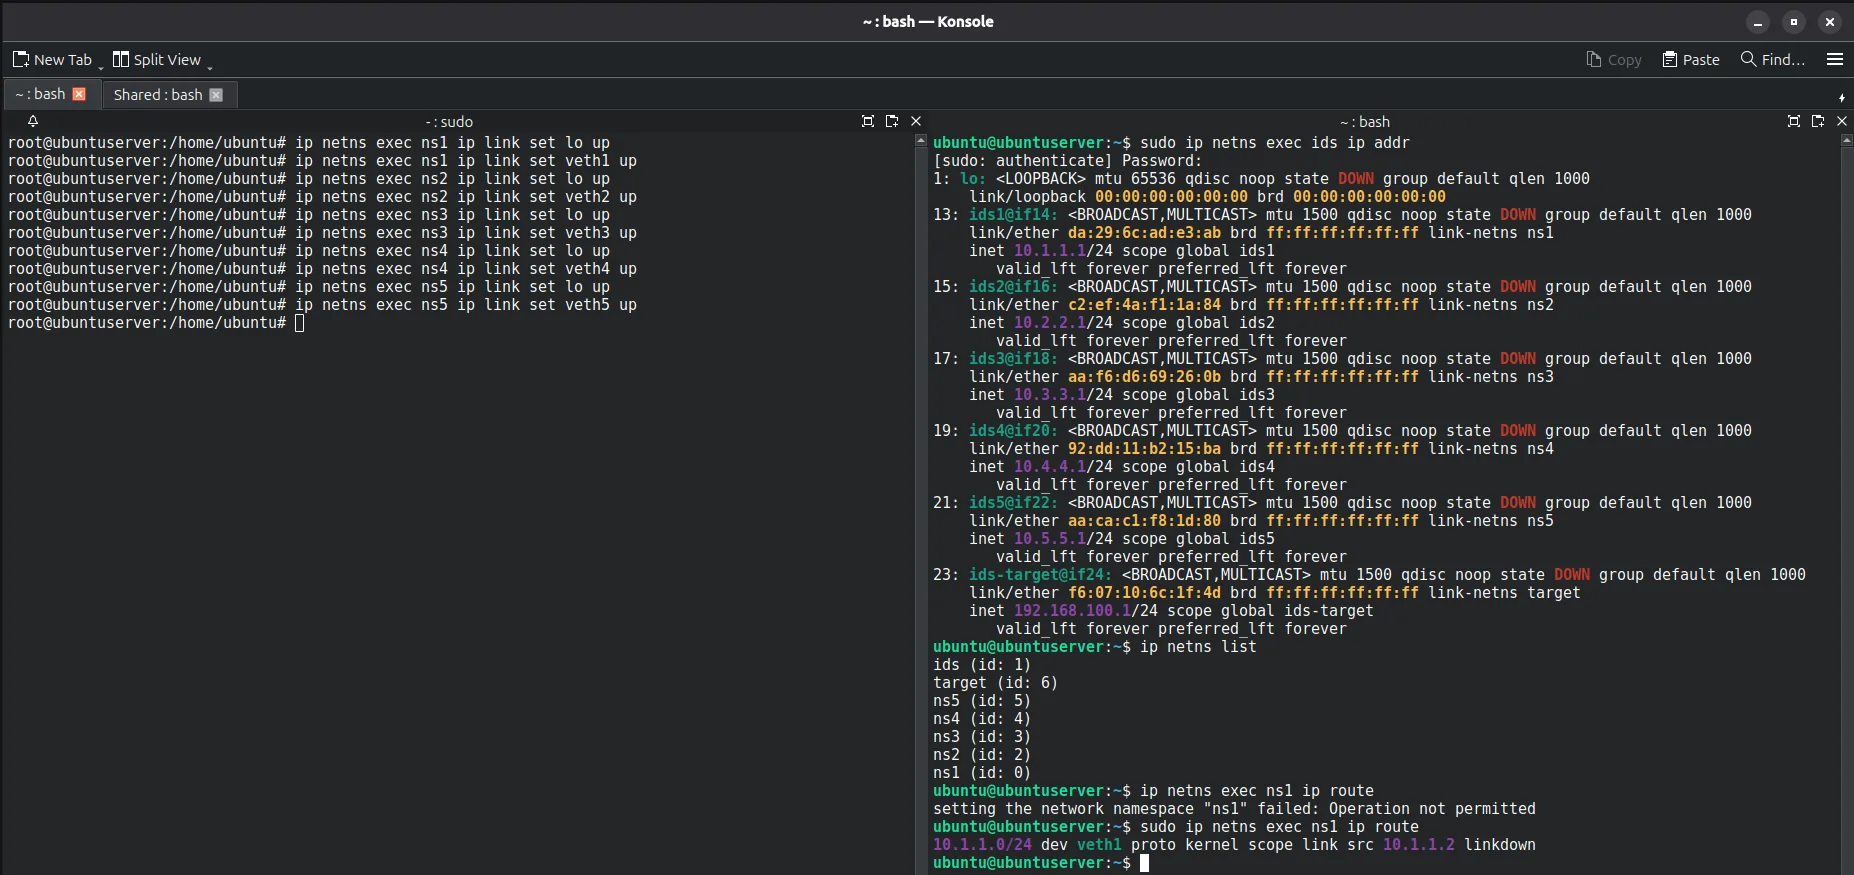Click the 'target (id: 6)' namespace line

995,683
